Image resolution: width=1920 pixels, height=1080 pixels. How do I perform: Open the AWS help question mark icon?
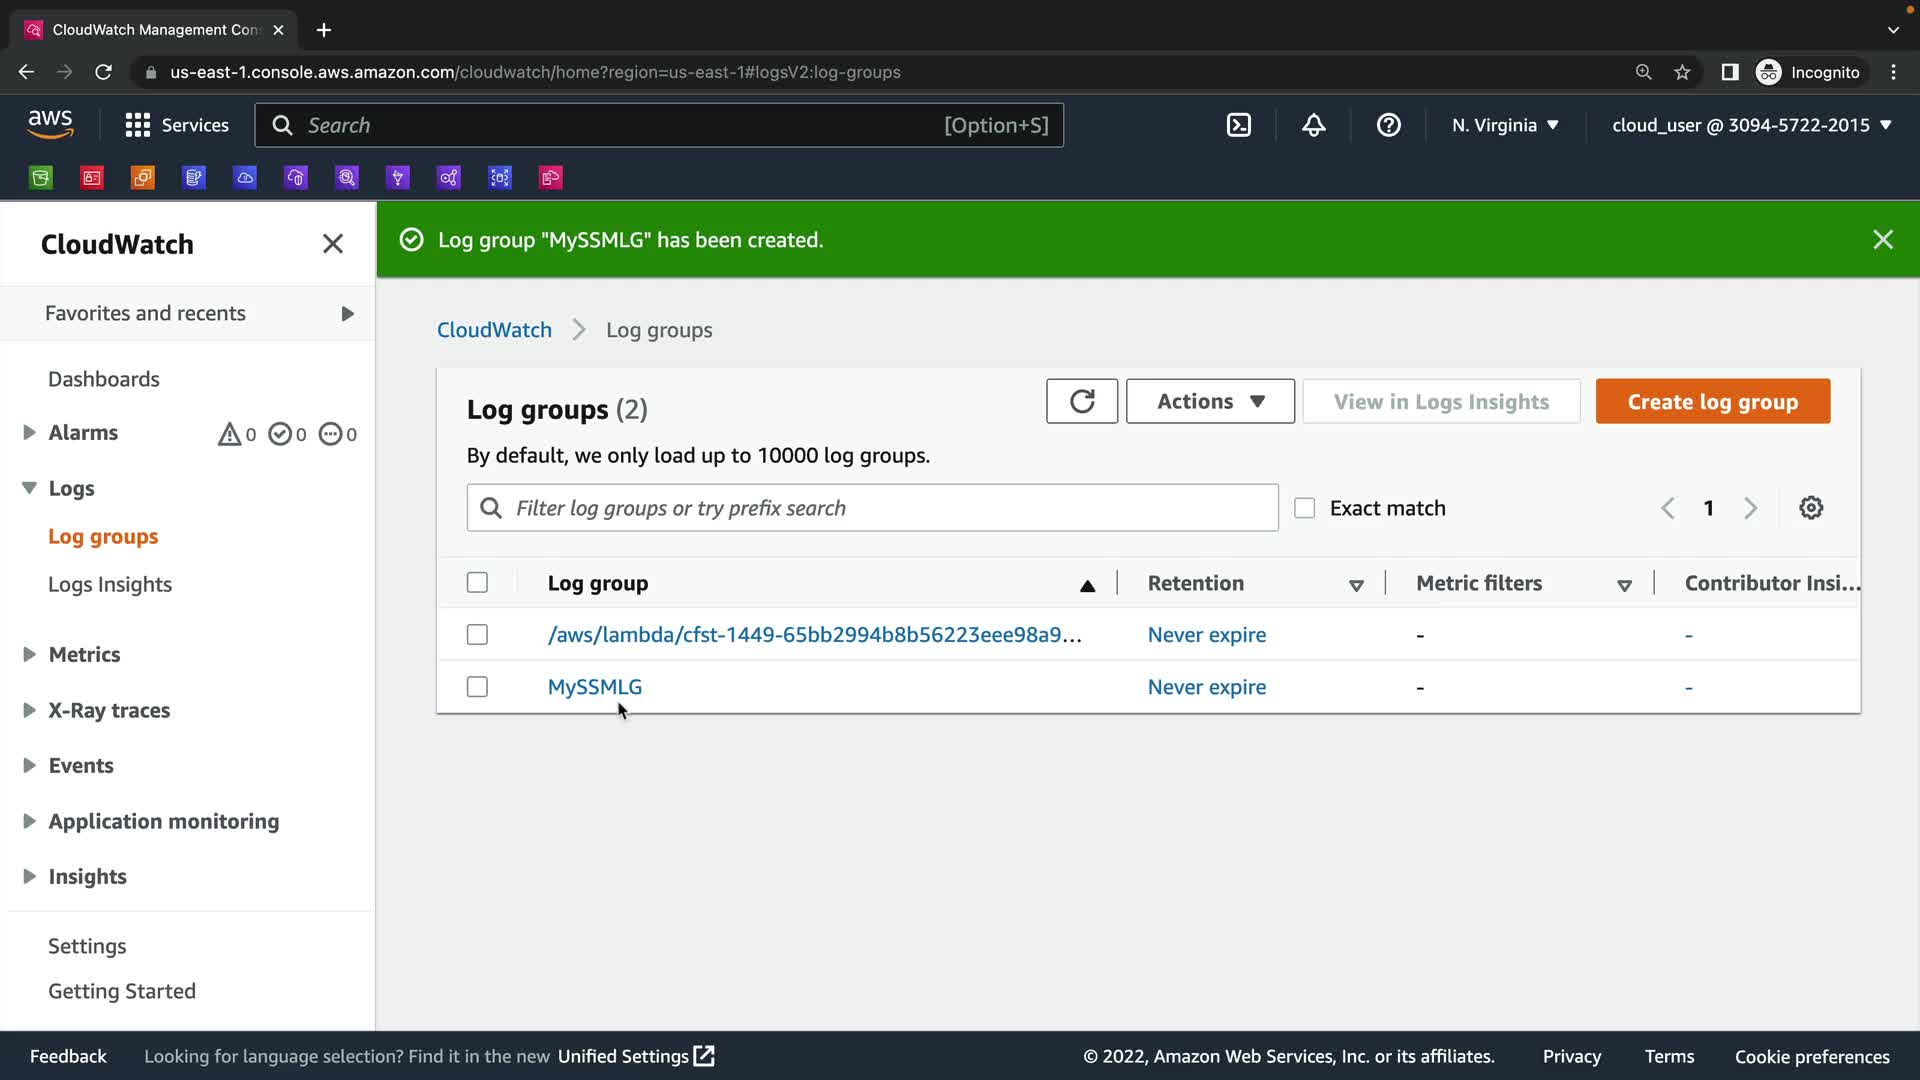click(x=1388, y=125)
